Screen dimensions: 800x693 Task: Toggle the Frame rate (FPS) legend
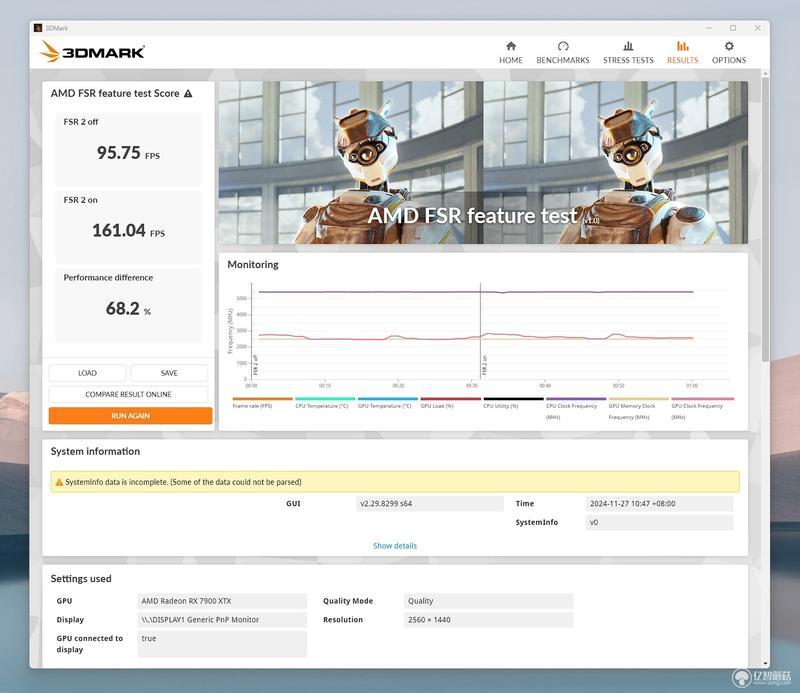coord(262,403)
